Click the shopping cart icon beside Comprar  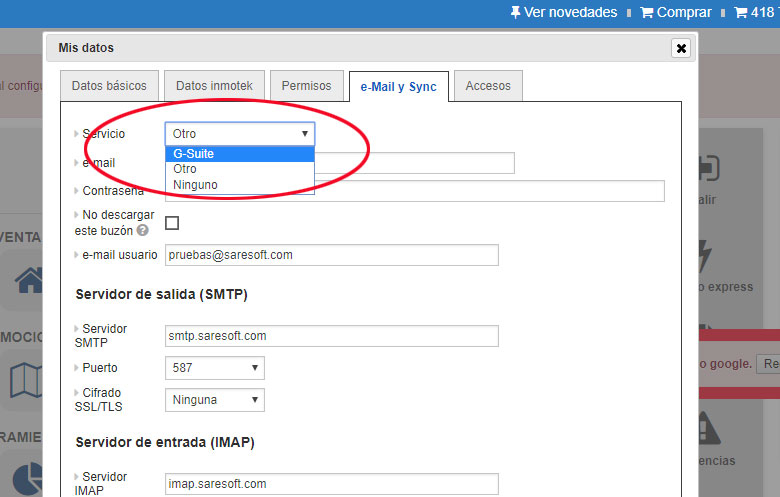tap(647, 12)
